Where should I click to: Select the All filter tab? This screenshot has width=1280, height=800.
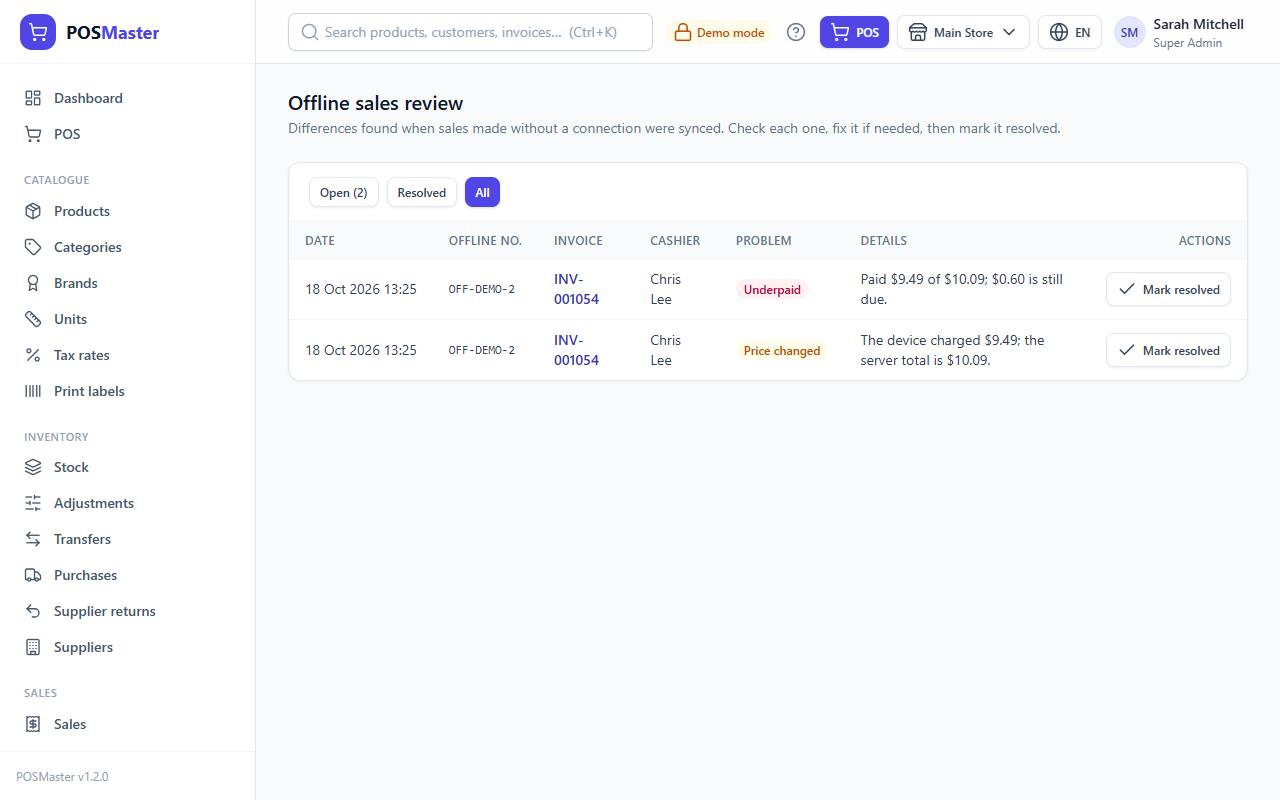pyautogui.click(x=482, y=193)
